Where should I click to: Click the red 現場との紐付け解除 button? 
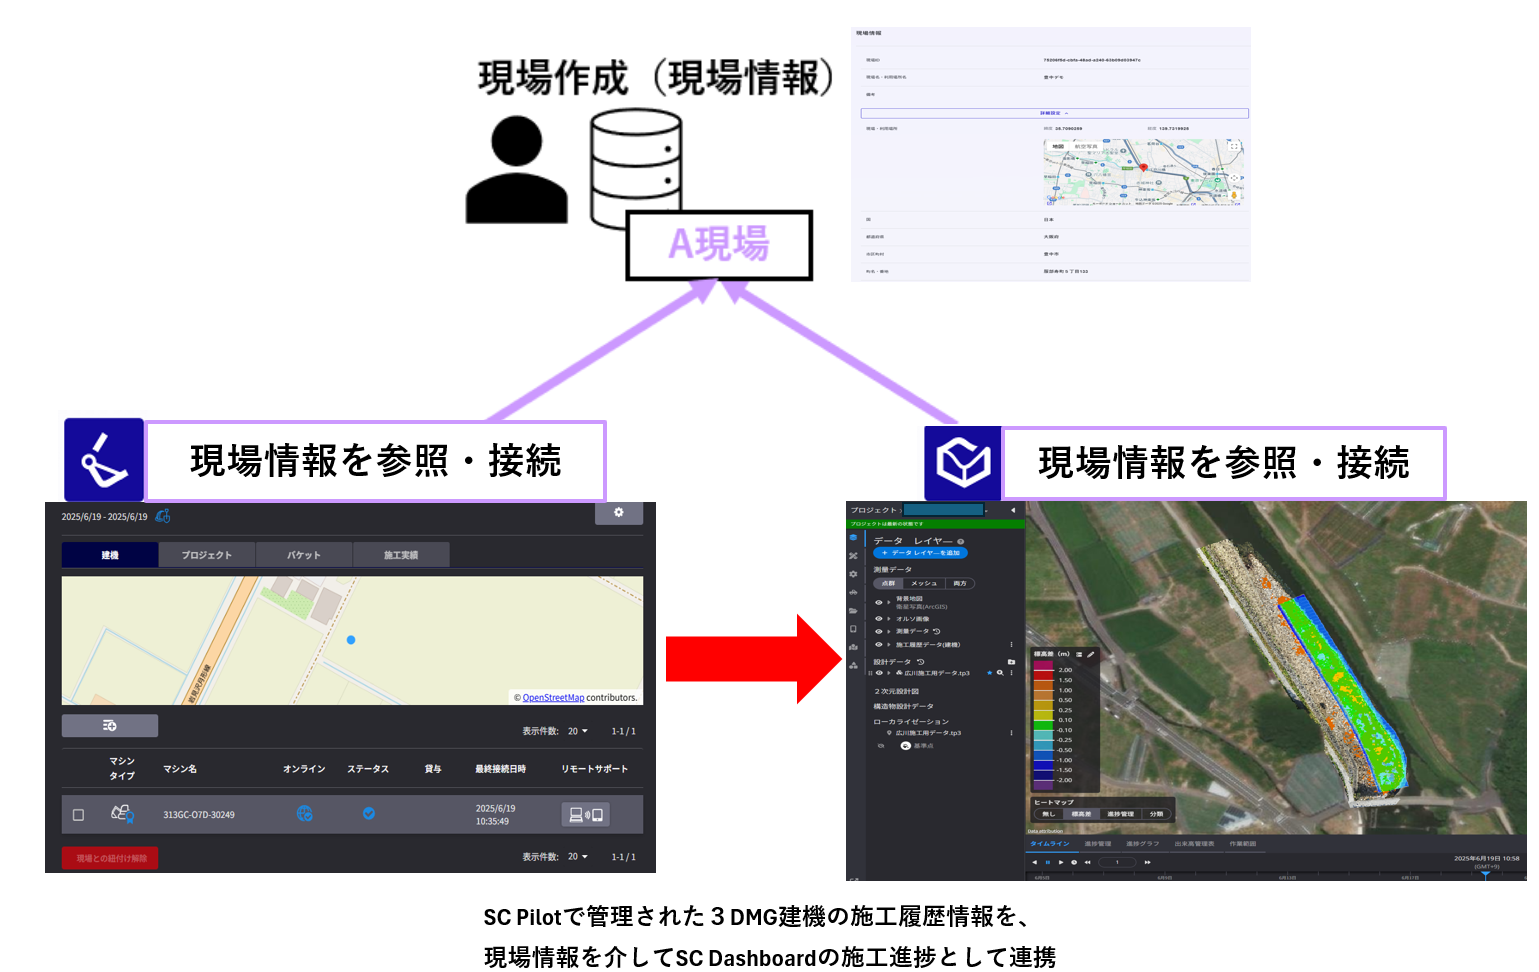click(x=110, y=858)
